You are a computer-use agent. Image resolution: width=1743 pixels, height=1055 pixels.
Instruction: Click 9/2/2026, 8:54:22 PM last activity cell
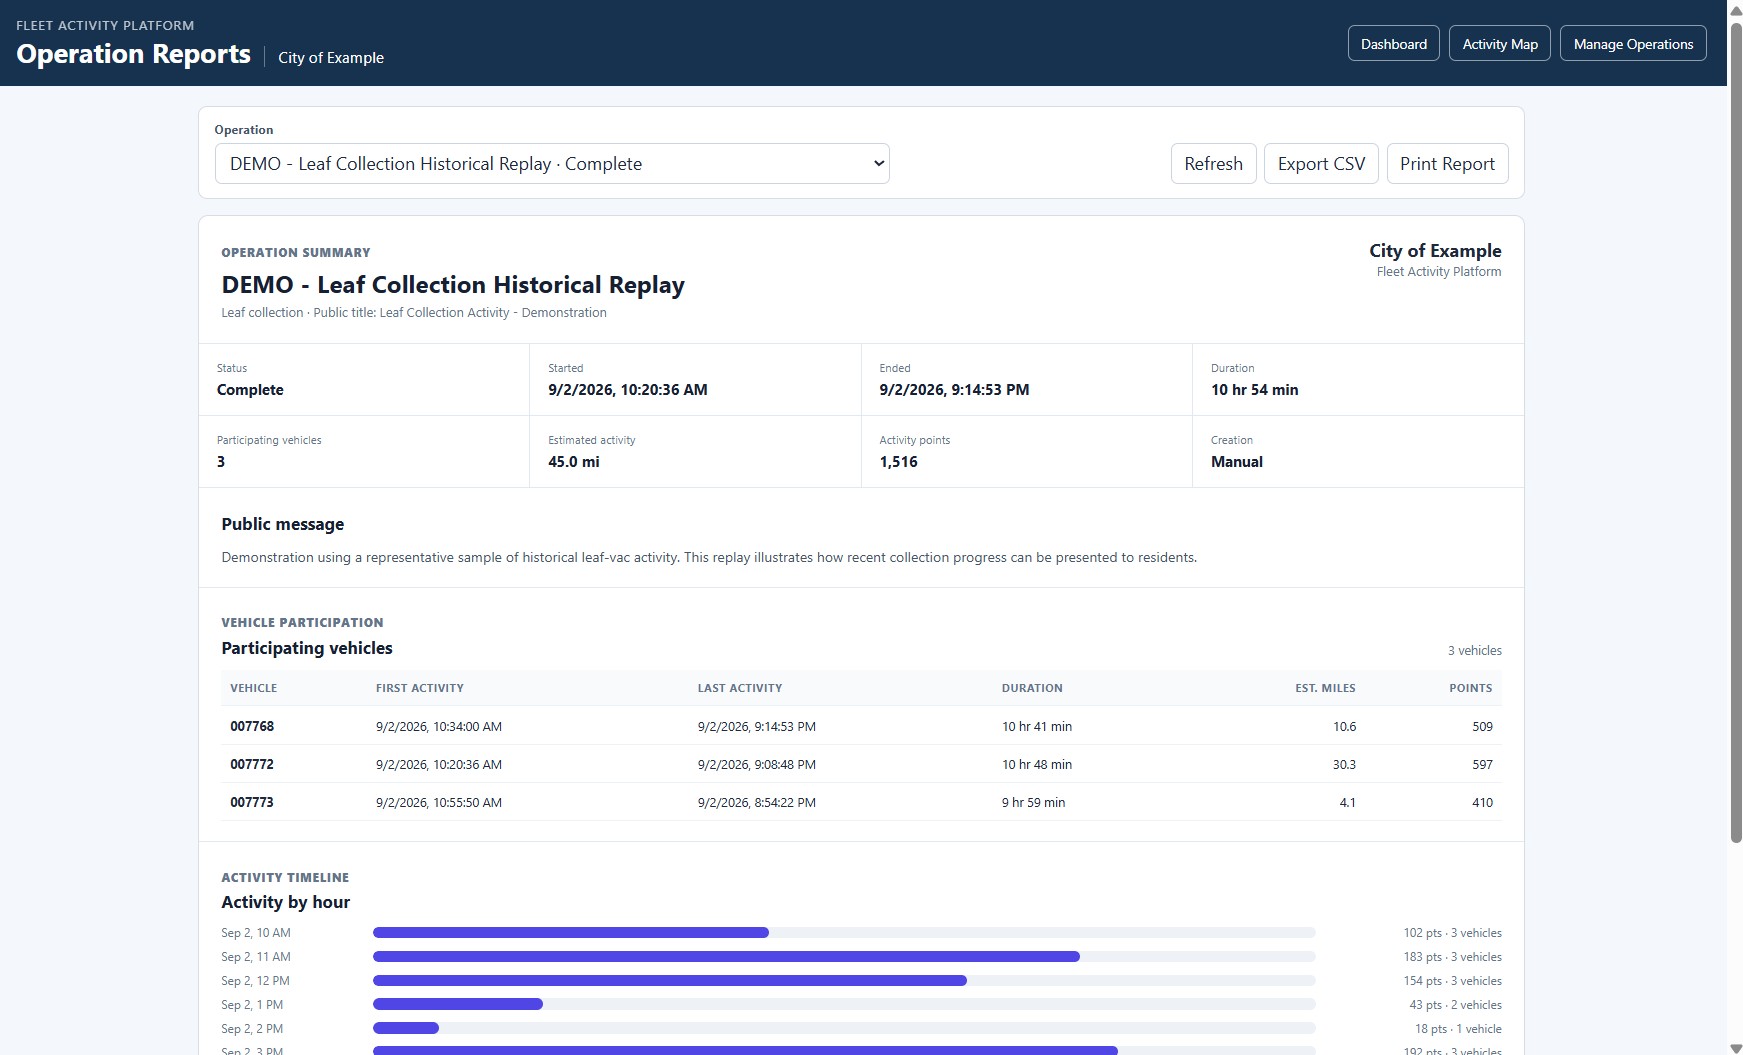click(757, 803)
